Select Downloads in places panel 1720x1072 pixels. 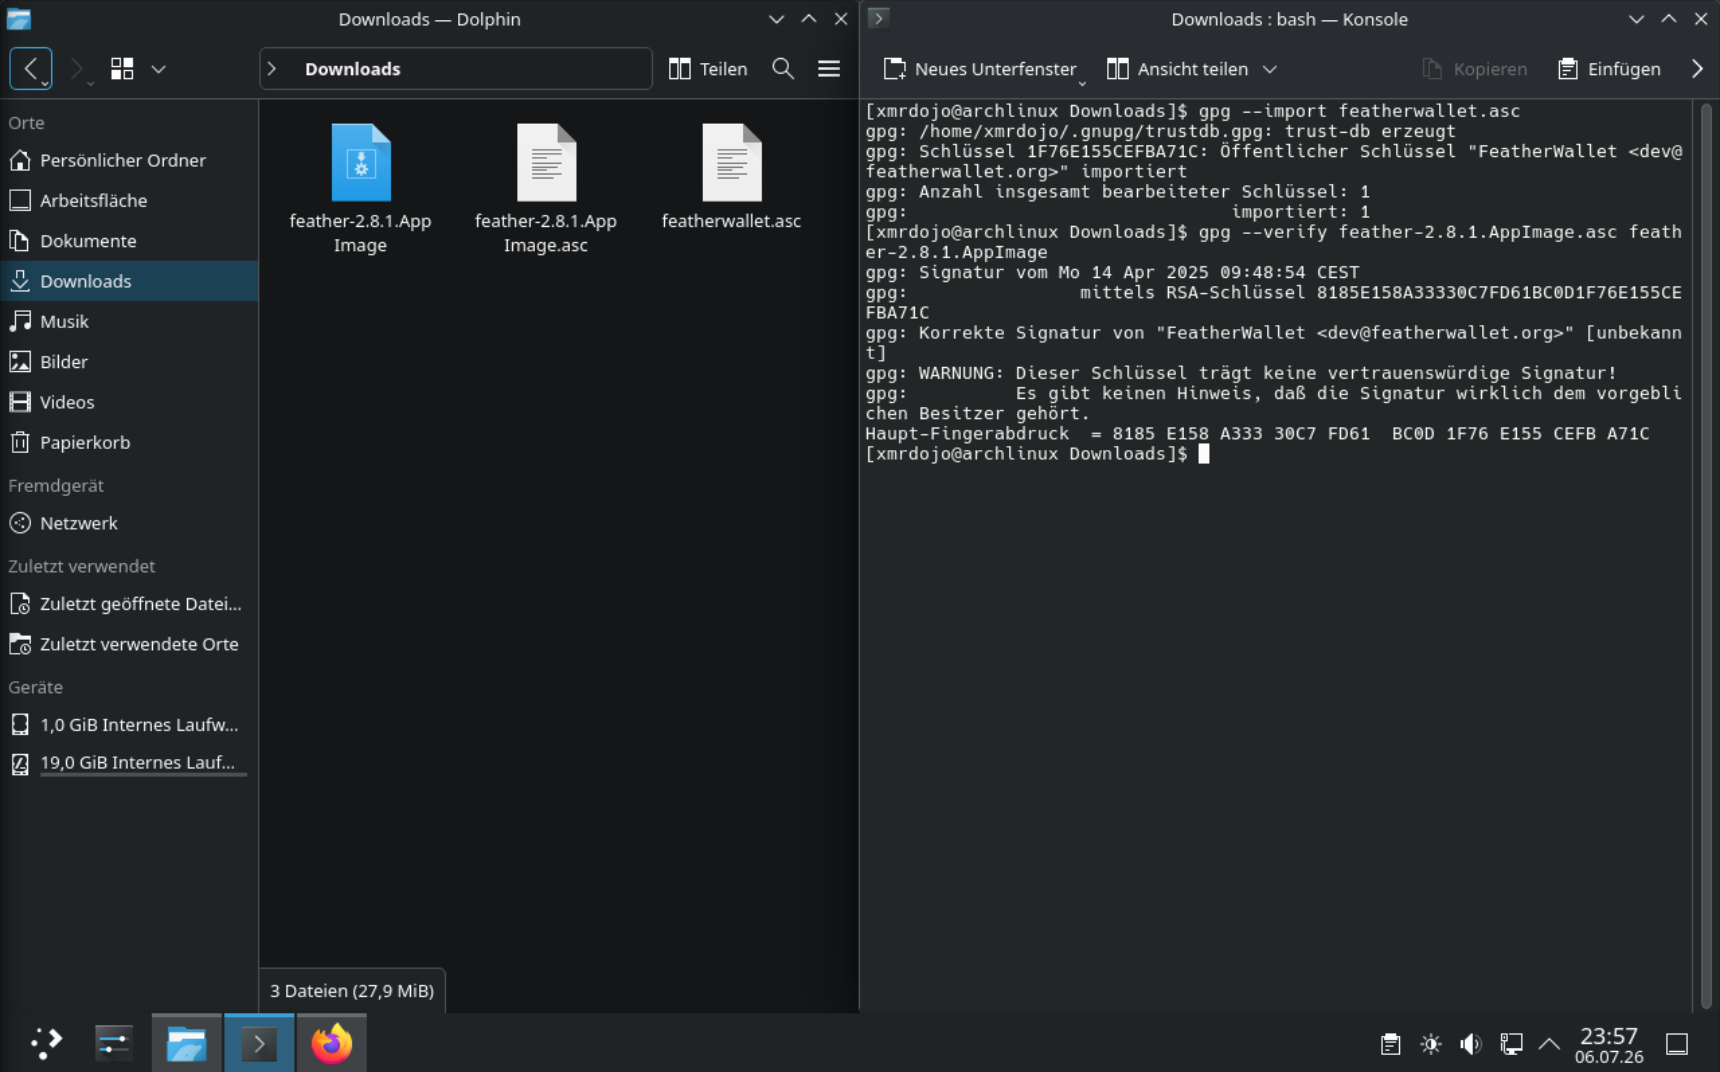129,281
